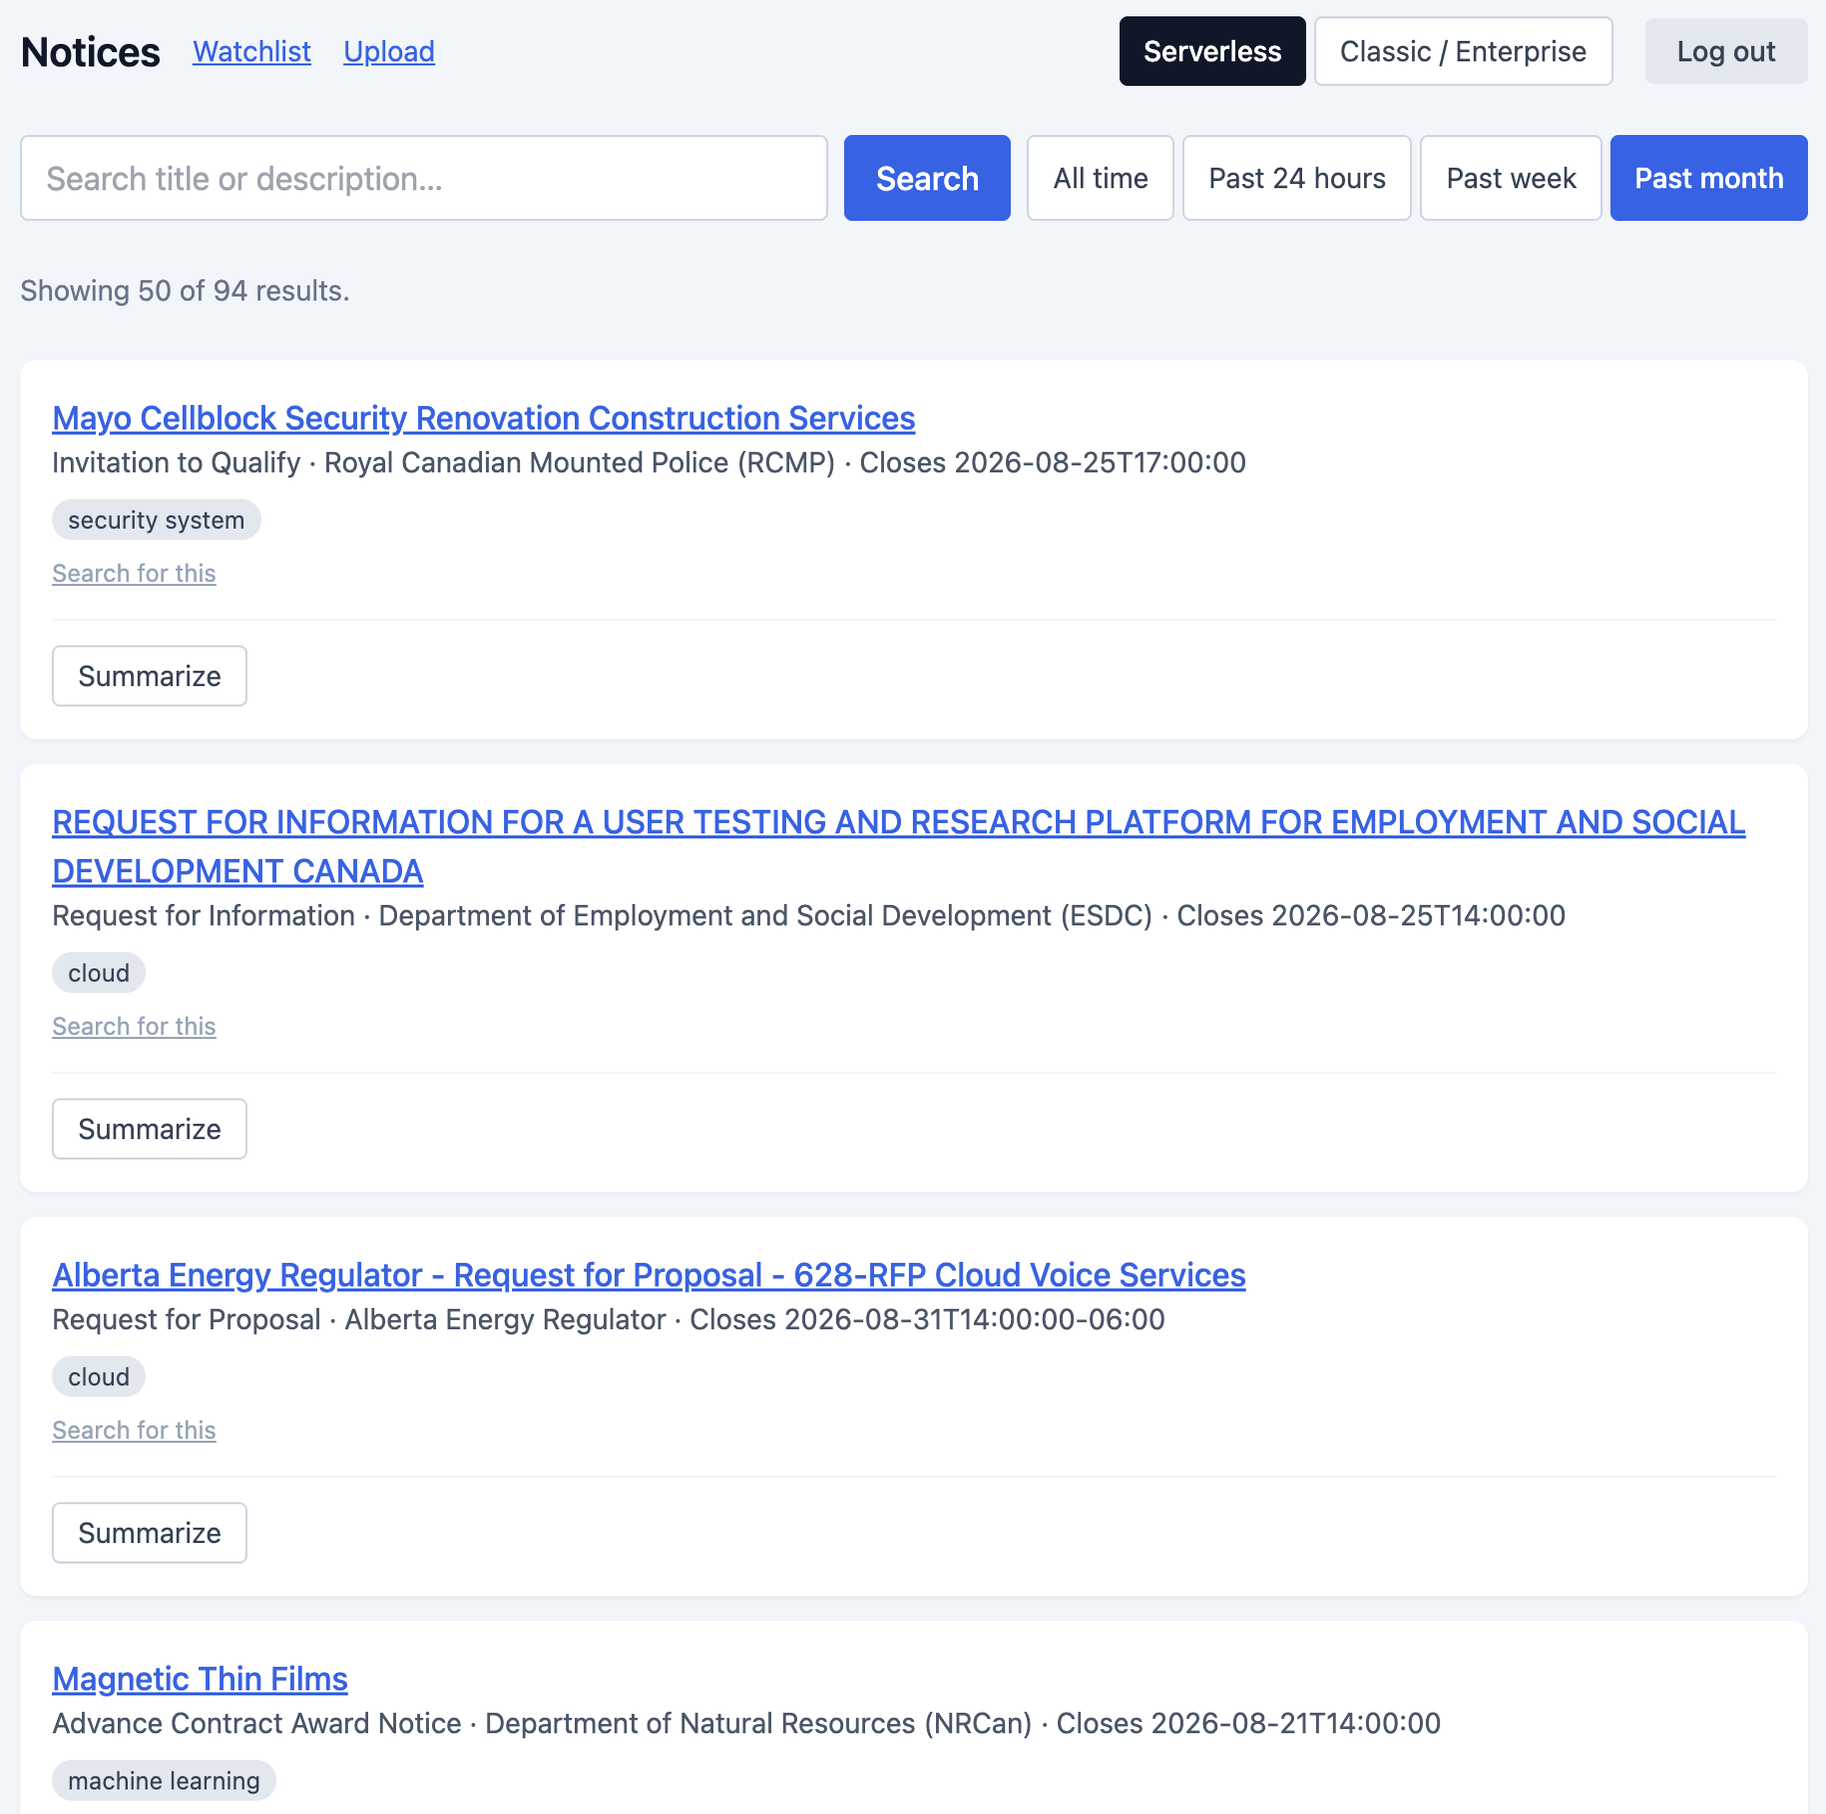
Task: Select the All time filter
Action: [1100, 178]
